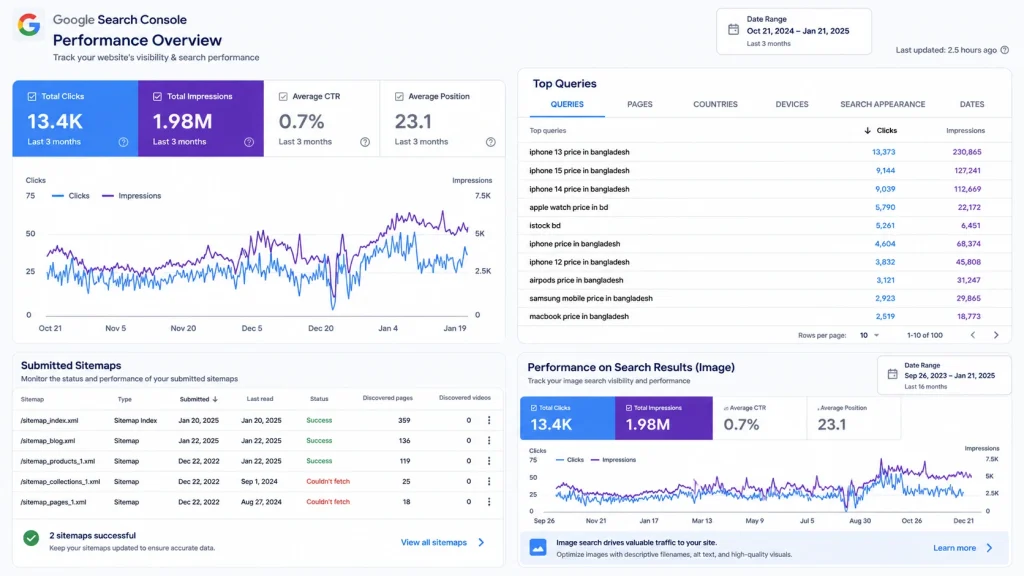Click the image search icon in banner
Image resolution: width=1024 pixels, height=576 pixels.
538,547
